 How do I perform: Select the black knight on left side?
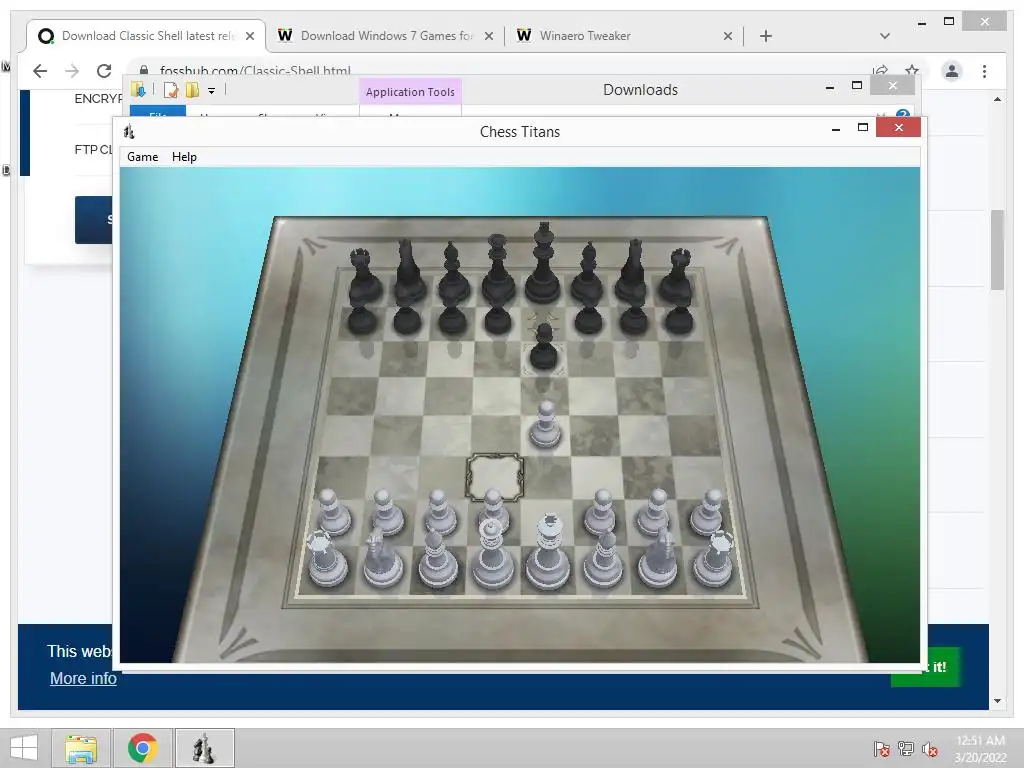point(408,272)
